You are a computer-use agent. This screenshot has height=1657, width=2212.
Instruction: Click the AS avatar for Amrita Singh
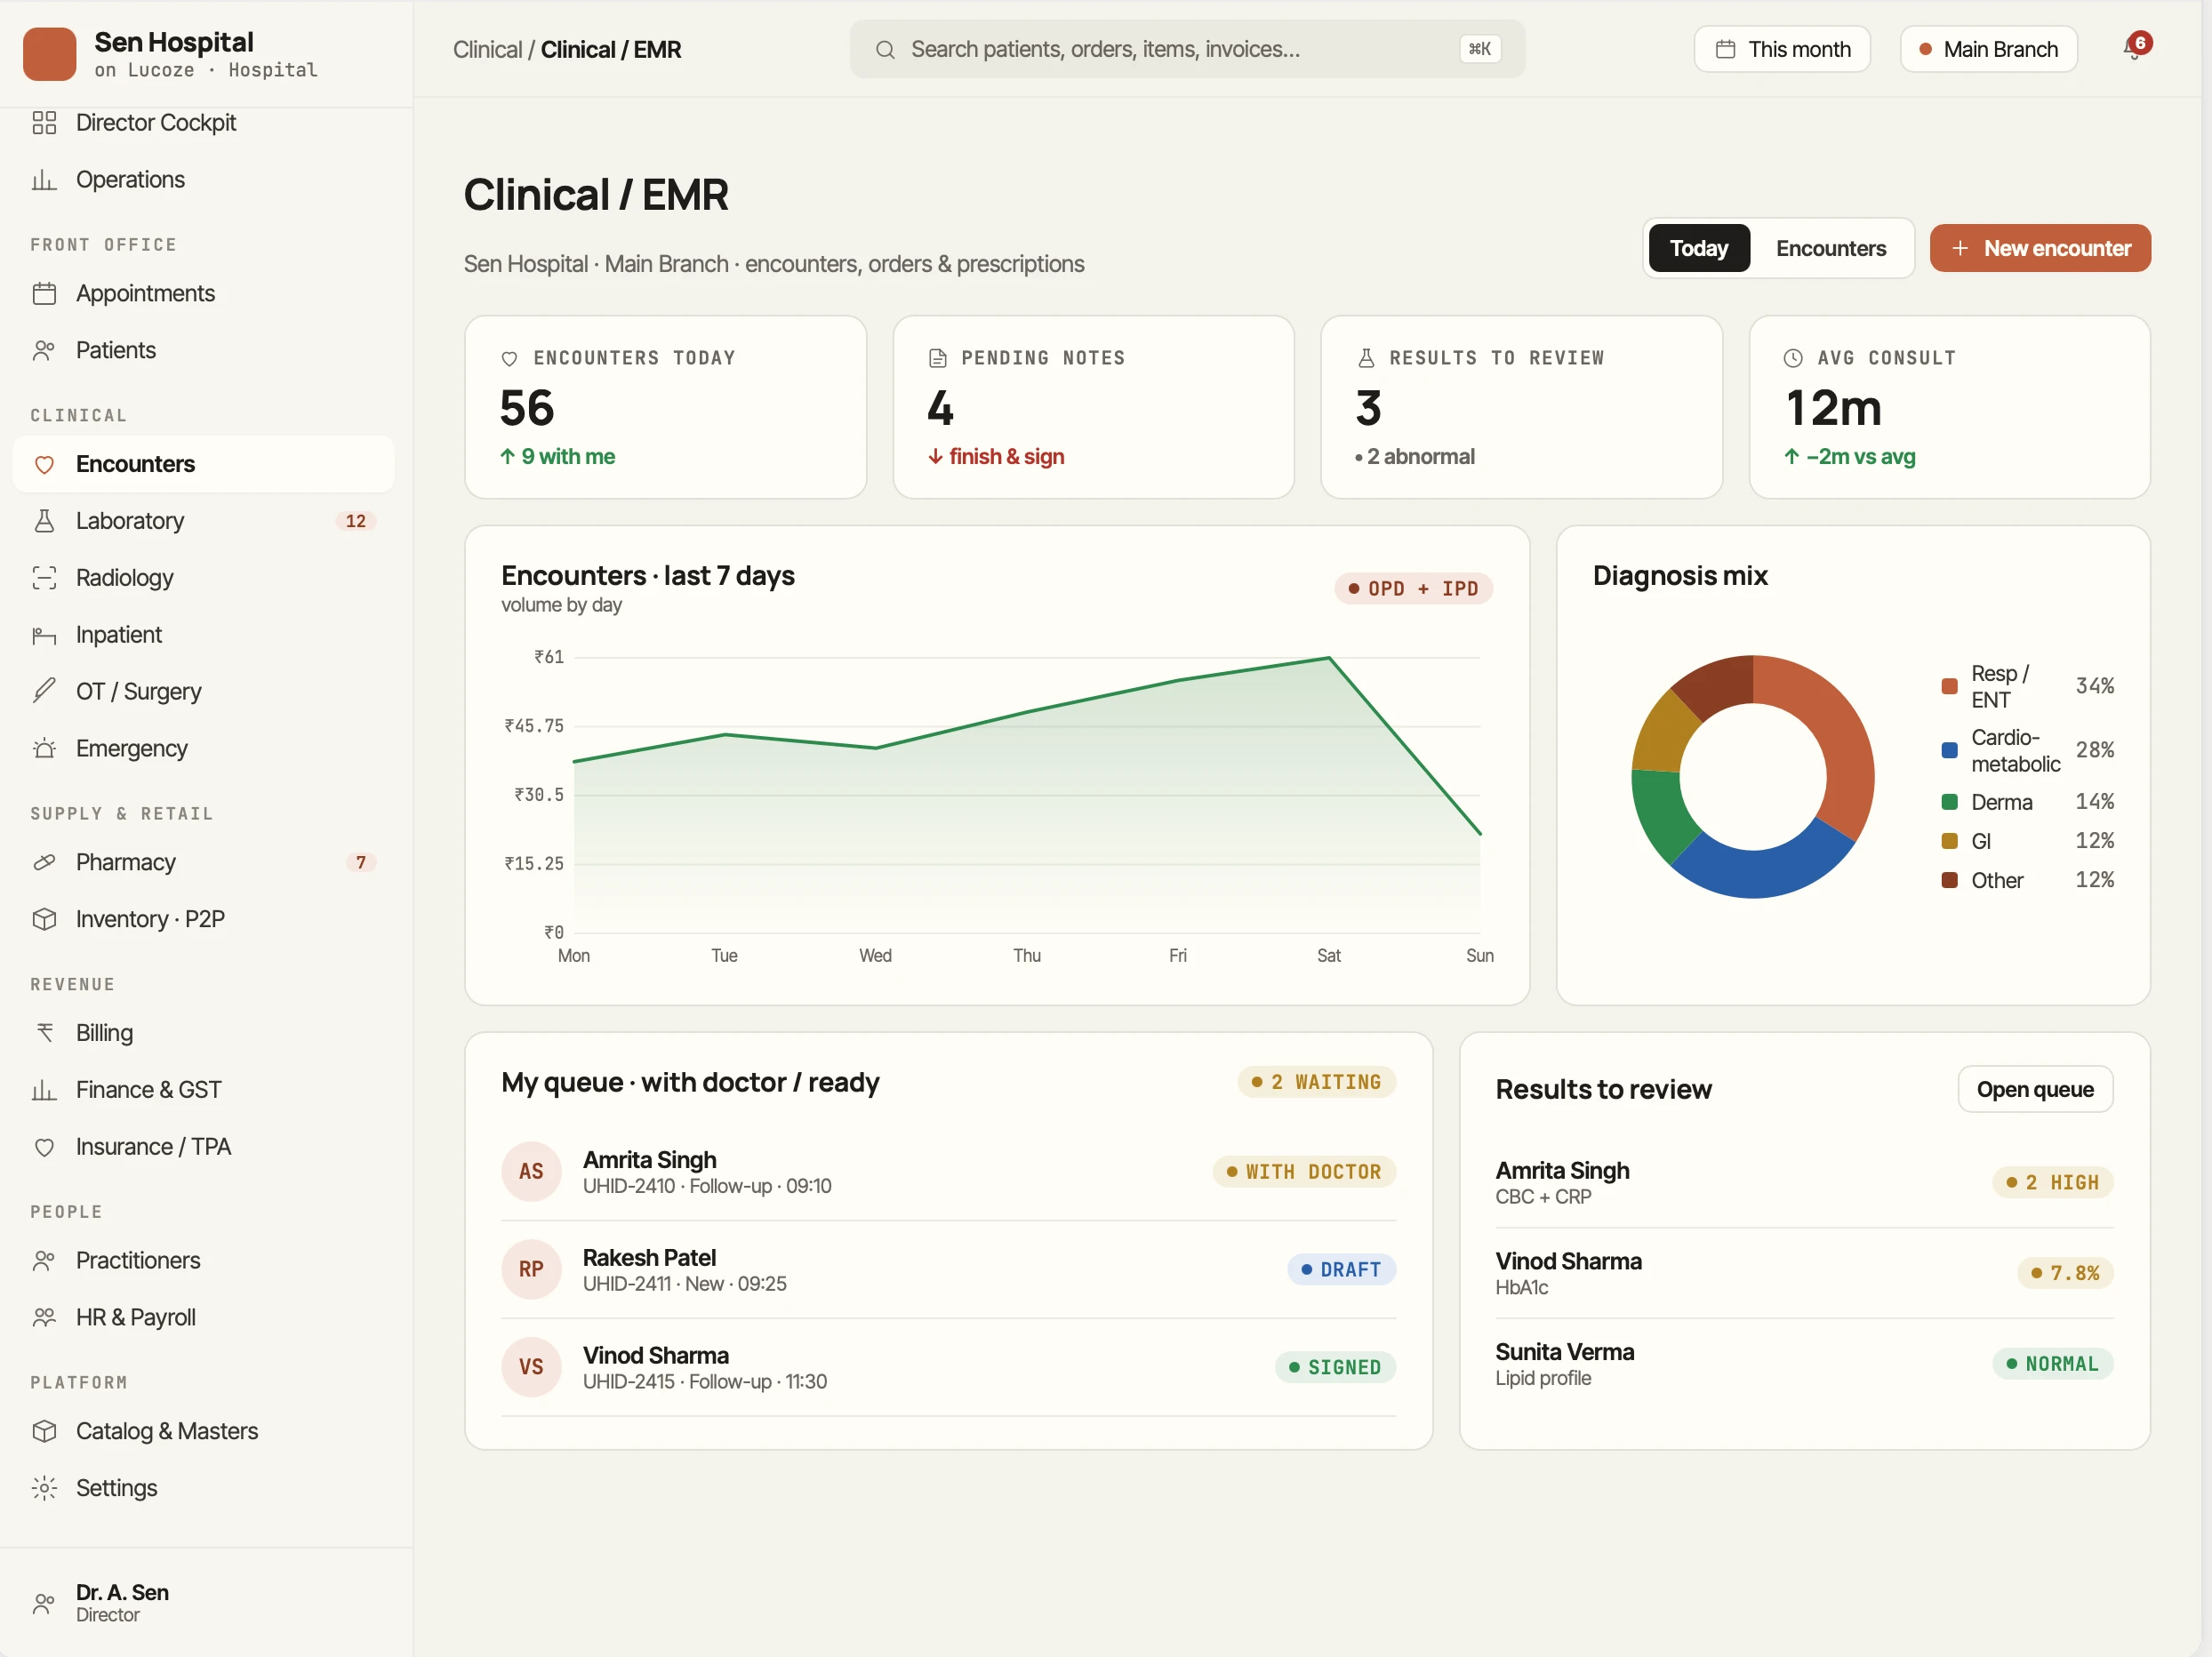[x=531, y=1172]
